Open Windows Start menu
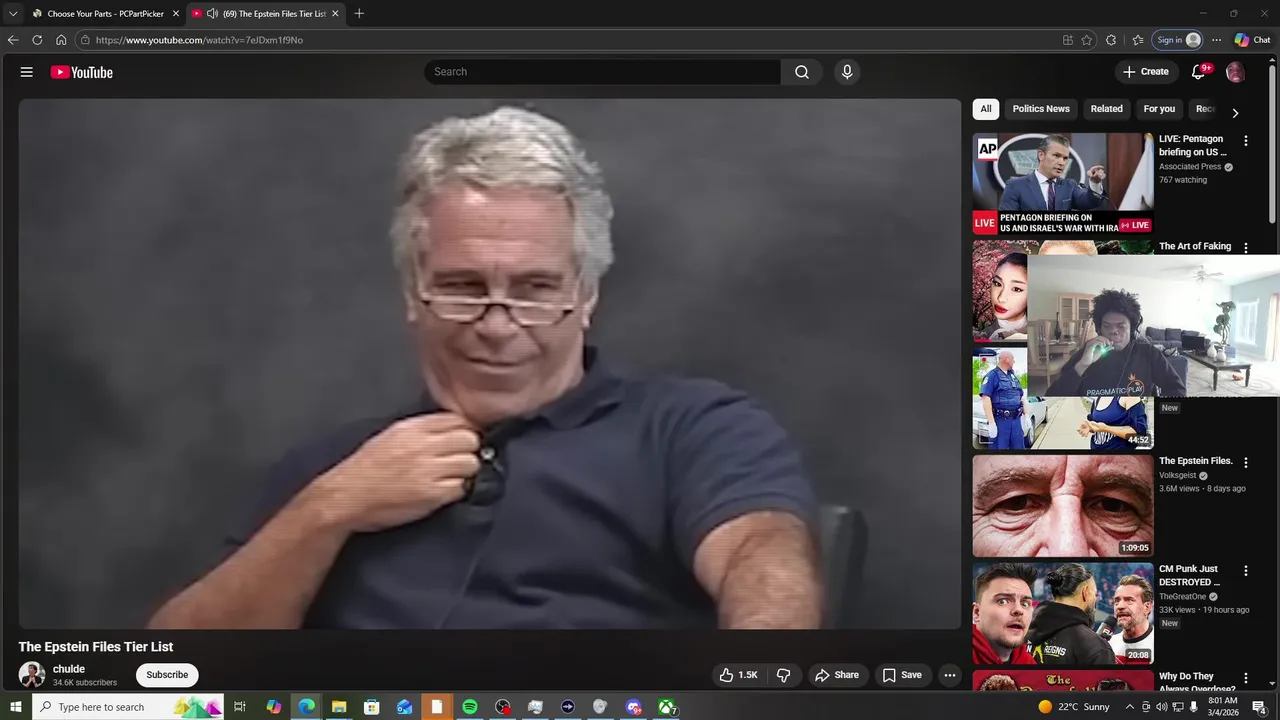Viewport: 1280px width, 720px height. (x=16, y=707)
